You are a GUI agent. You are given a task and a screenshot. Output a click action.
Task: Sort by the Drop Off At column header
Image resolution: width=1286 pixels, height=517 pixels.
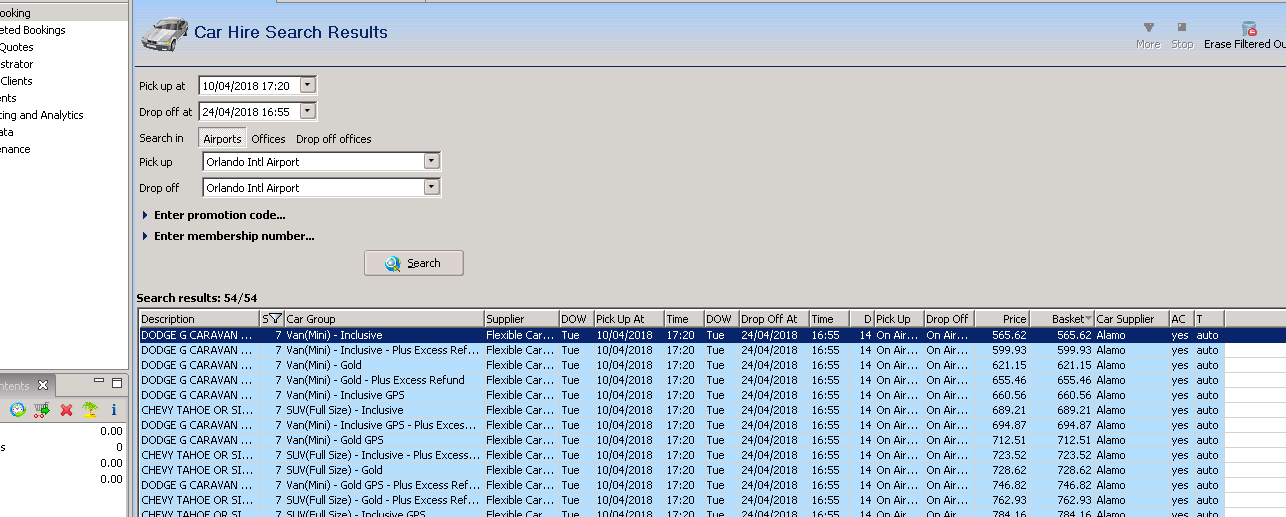773,319
